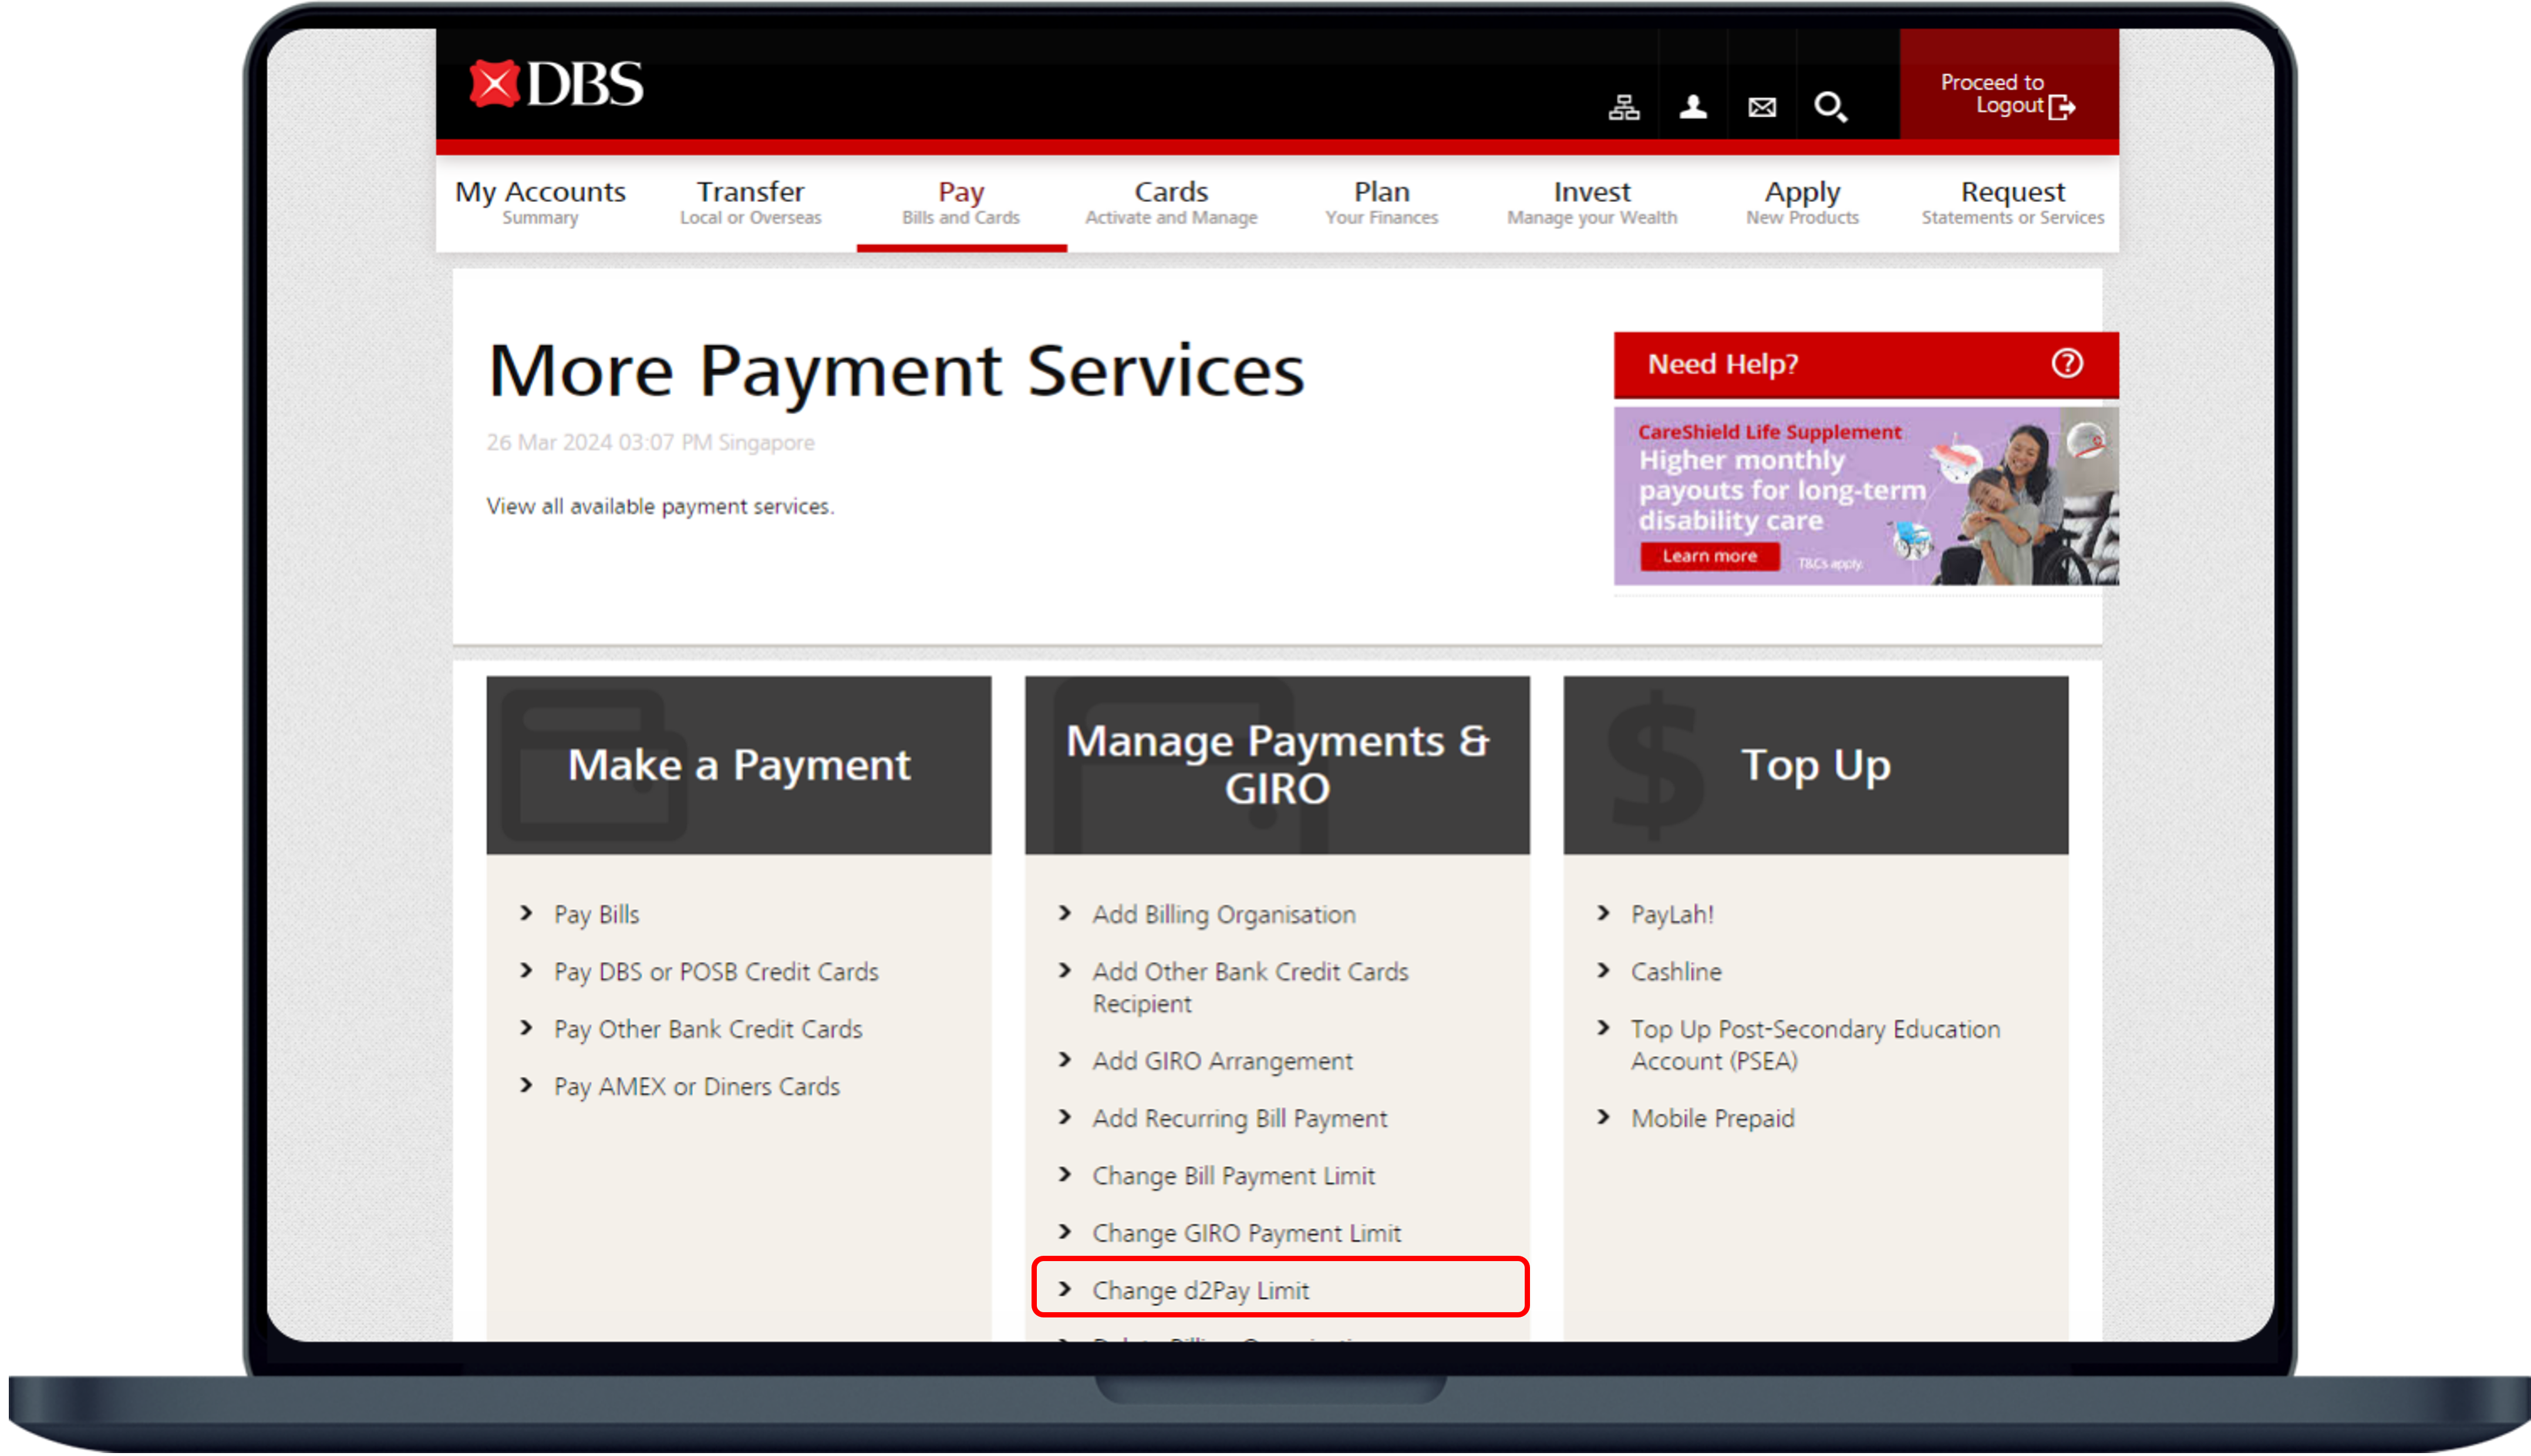Screen dimensions: 2531x1456
Task: Open the mail envelope icon
Action: tap(1762, 106)
